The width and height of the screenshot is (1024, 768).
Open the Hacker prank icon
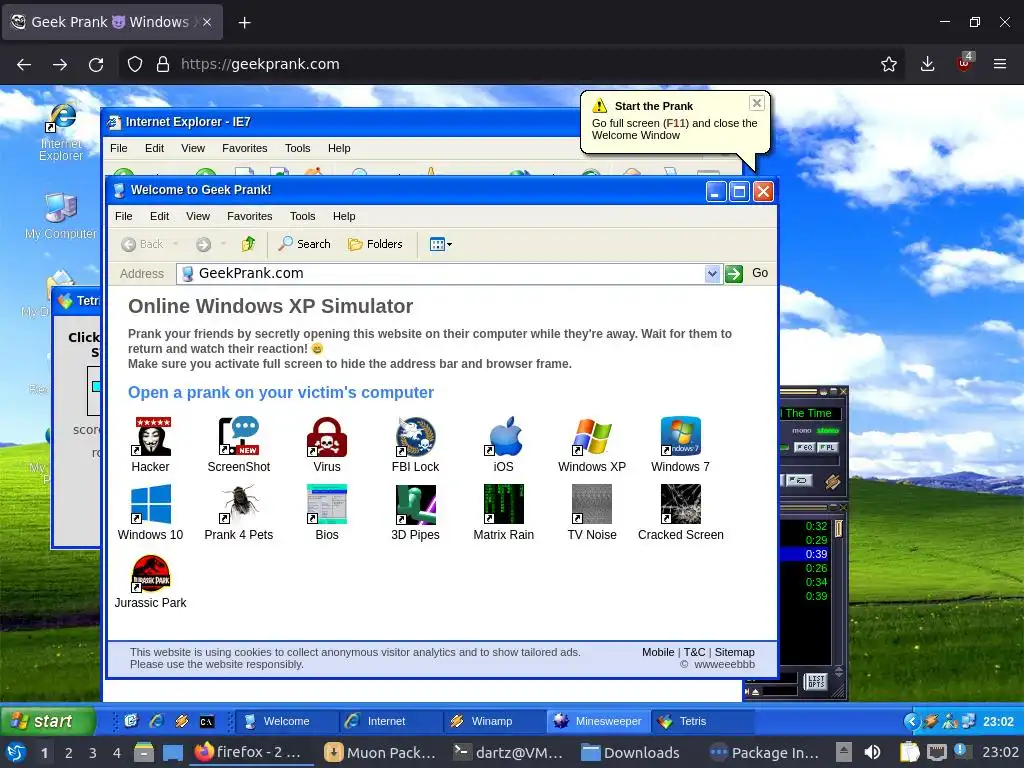(150, 444)
